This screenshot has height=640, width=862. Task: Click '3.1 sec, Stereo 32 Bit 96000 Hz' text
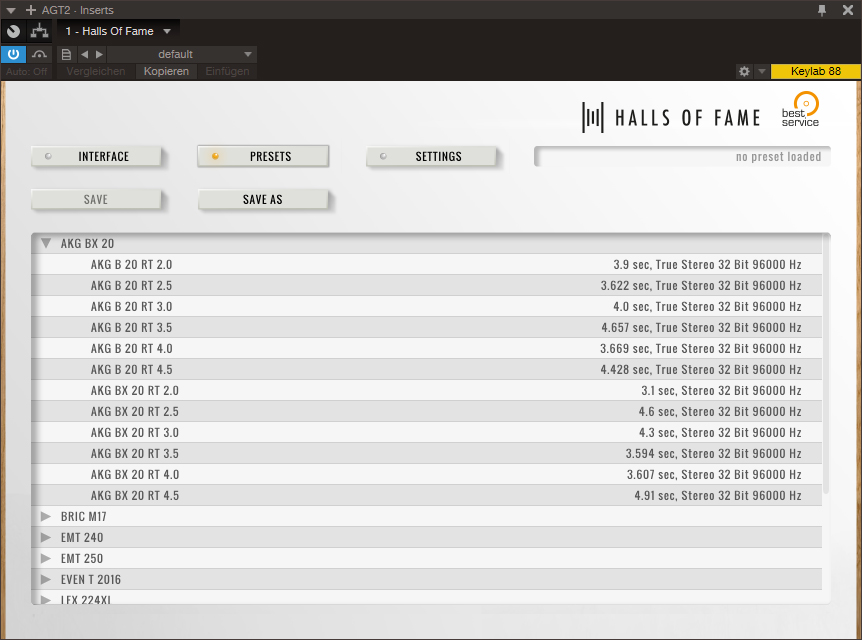point(721,390)
